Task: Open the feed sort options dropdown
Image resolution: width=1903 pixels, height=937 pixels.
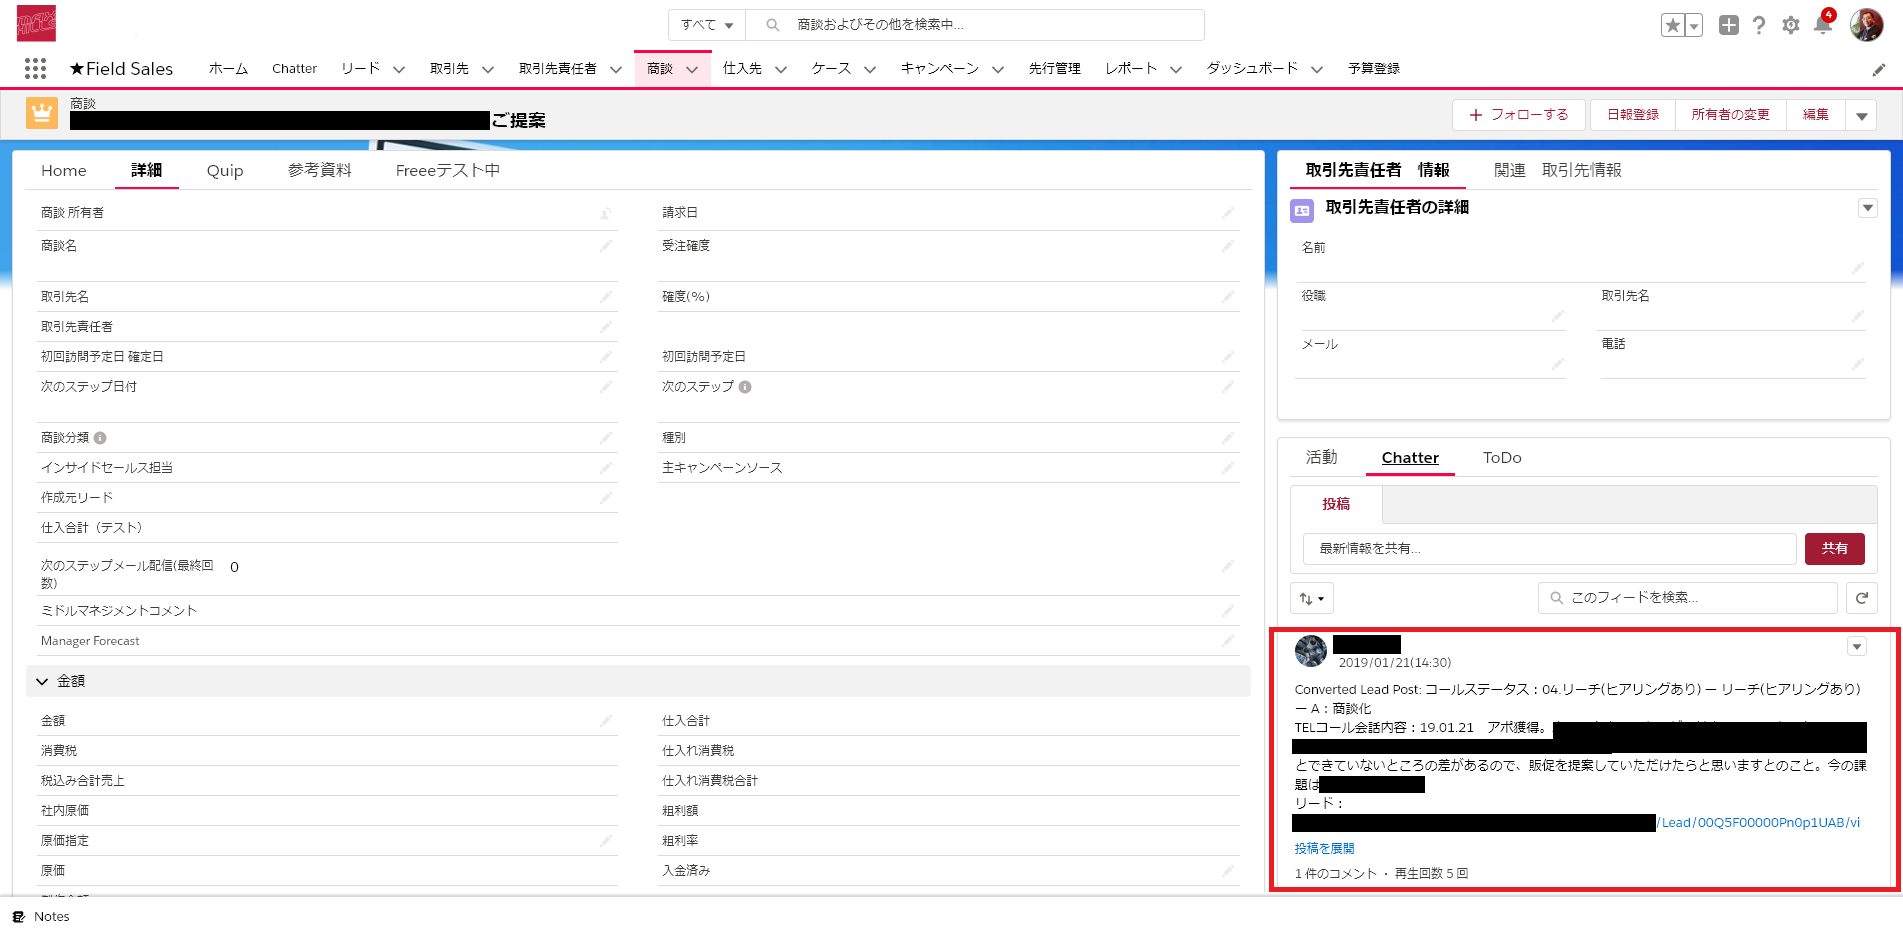Action: click(1311, 598)
